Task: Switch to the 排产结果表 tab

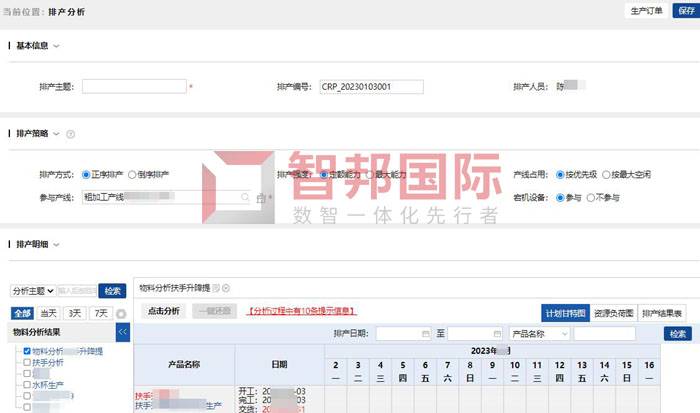Action: pos(663,311)
